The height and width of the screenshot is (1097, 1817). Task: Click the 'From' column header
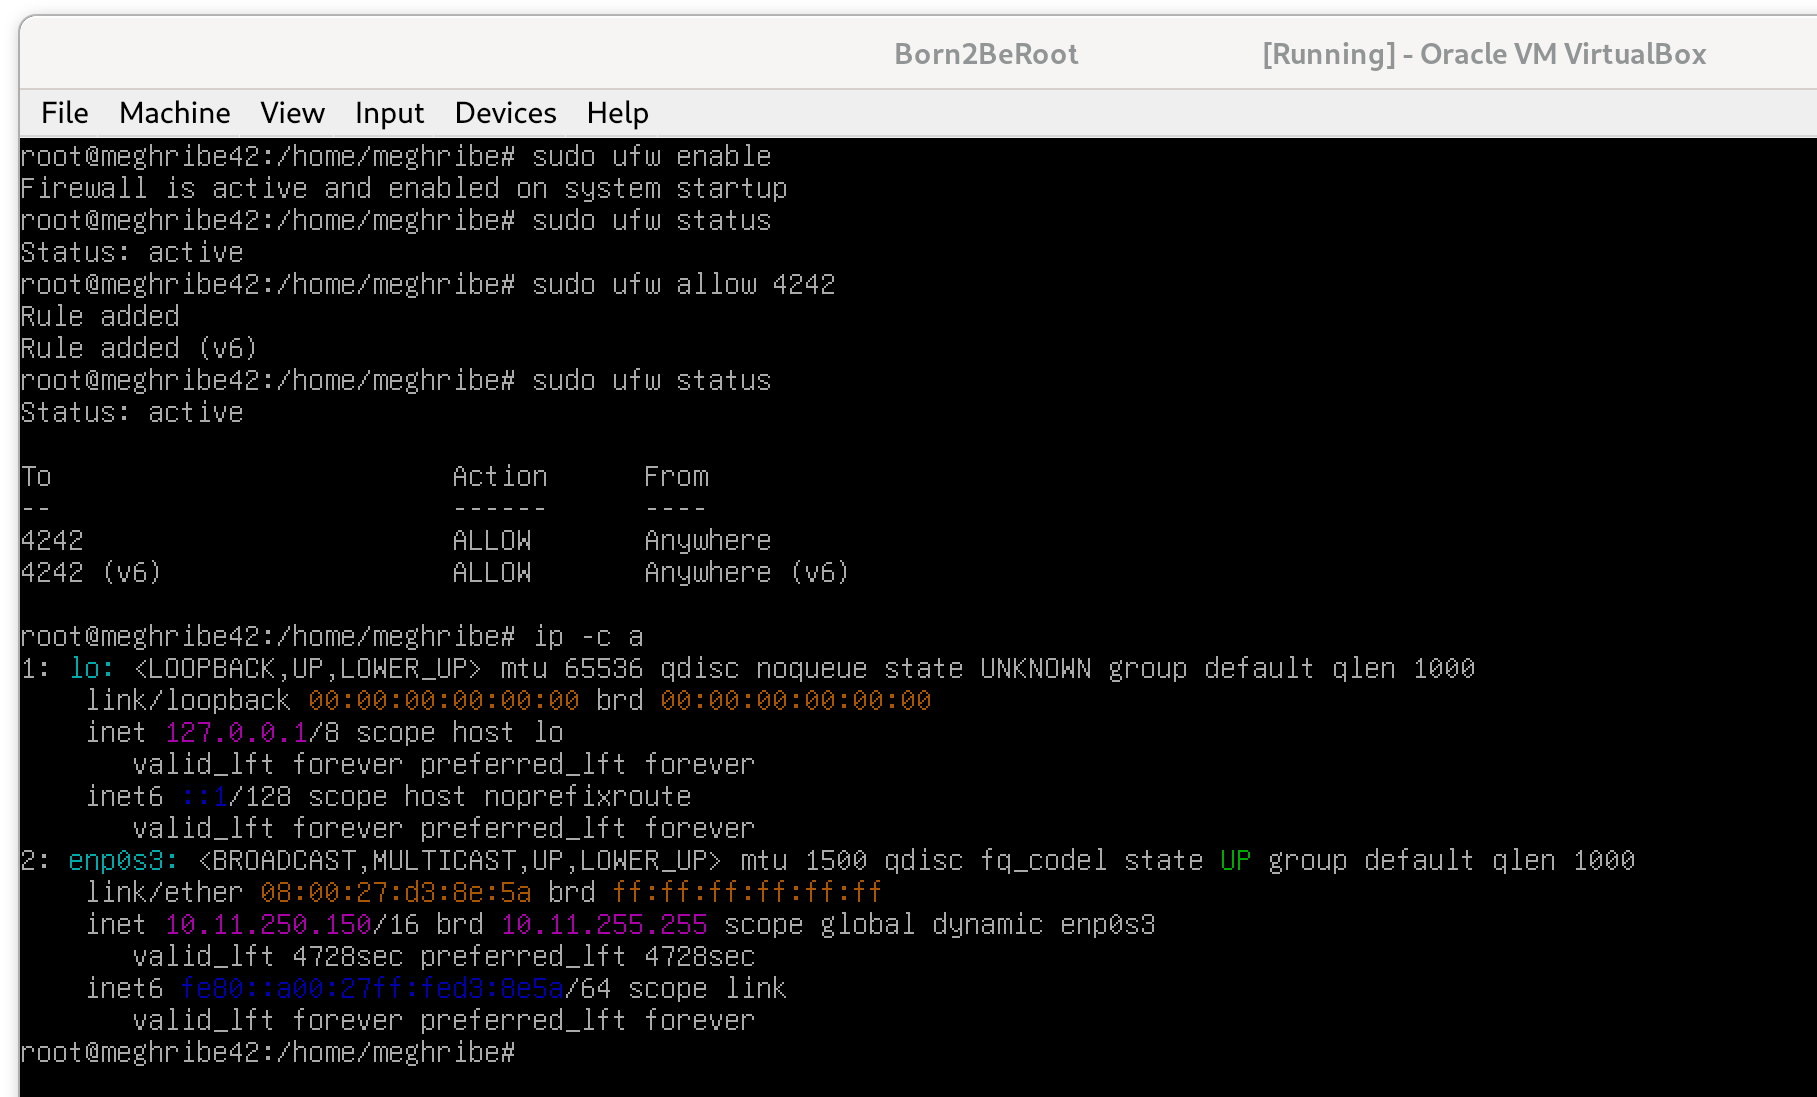[676, 477]
